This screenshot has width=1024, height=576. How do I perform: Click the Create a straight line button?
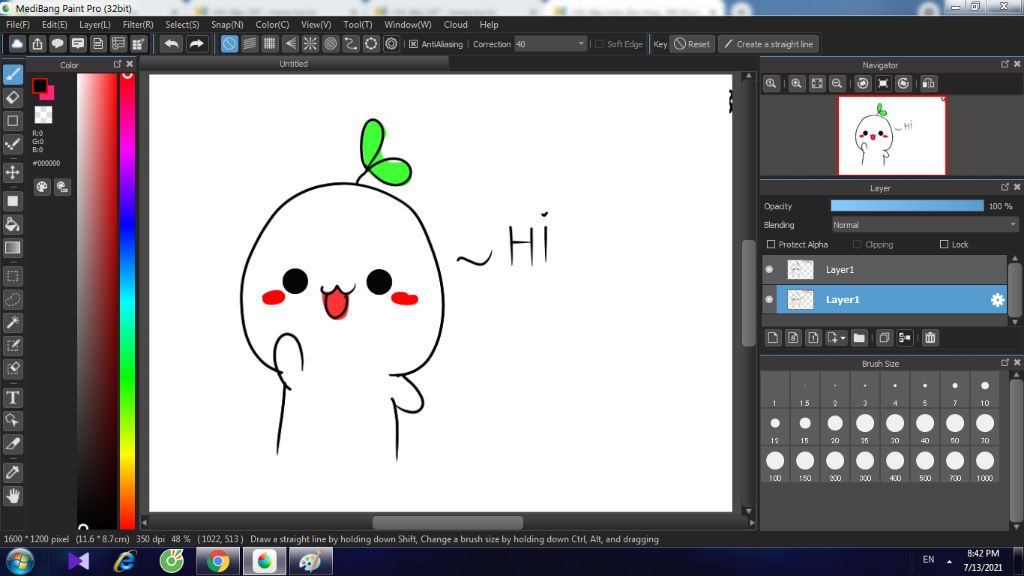(x=768, y=44)
